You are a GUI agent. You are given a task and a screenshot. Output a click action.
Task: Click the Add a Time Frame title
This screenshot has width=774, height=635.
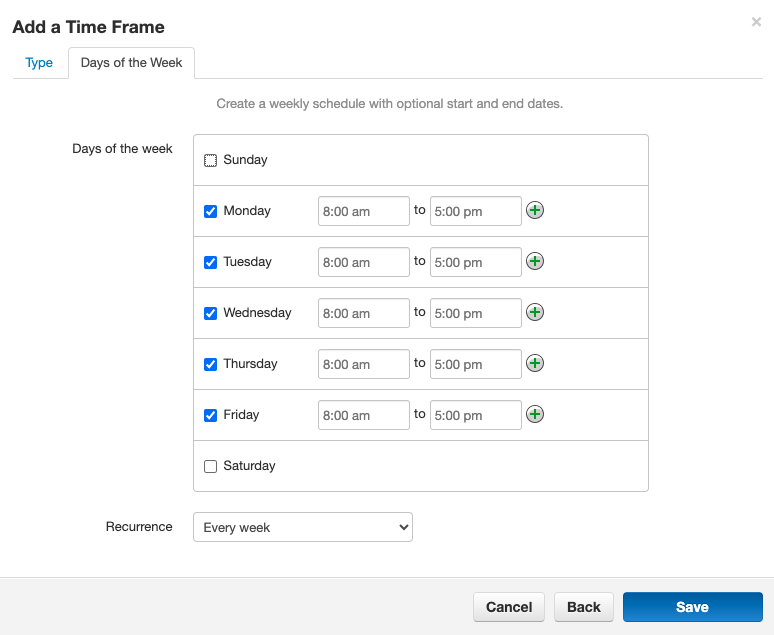click(x=88, y=27)
